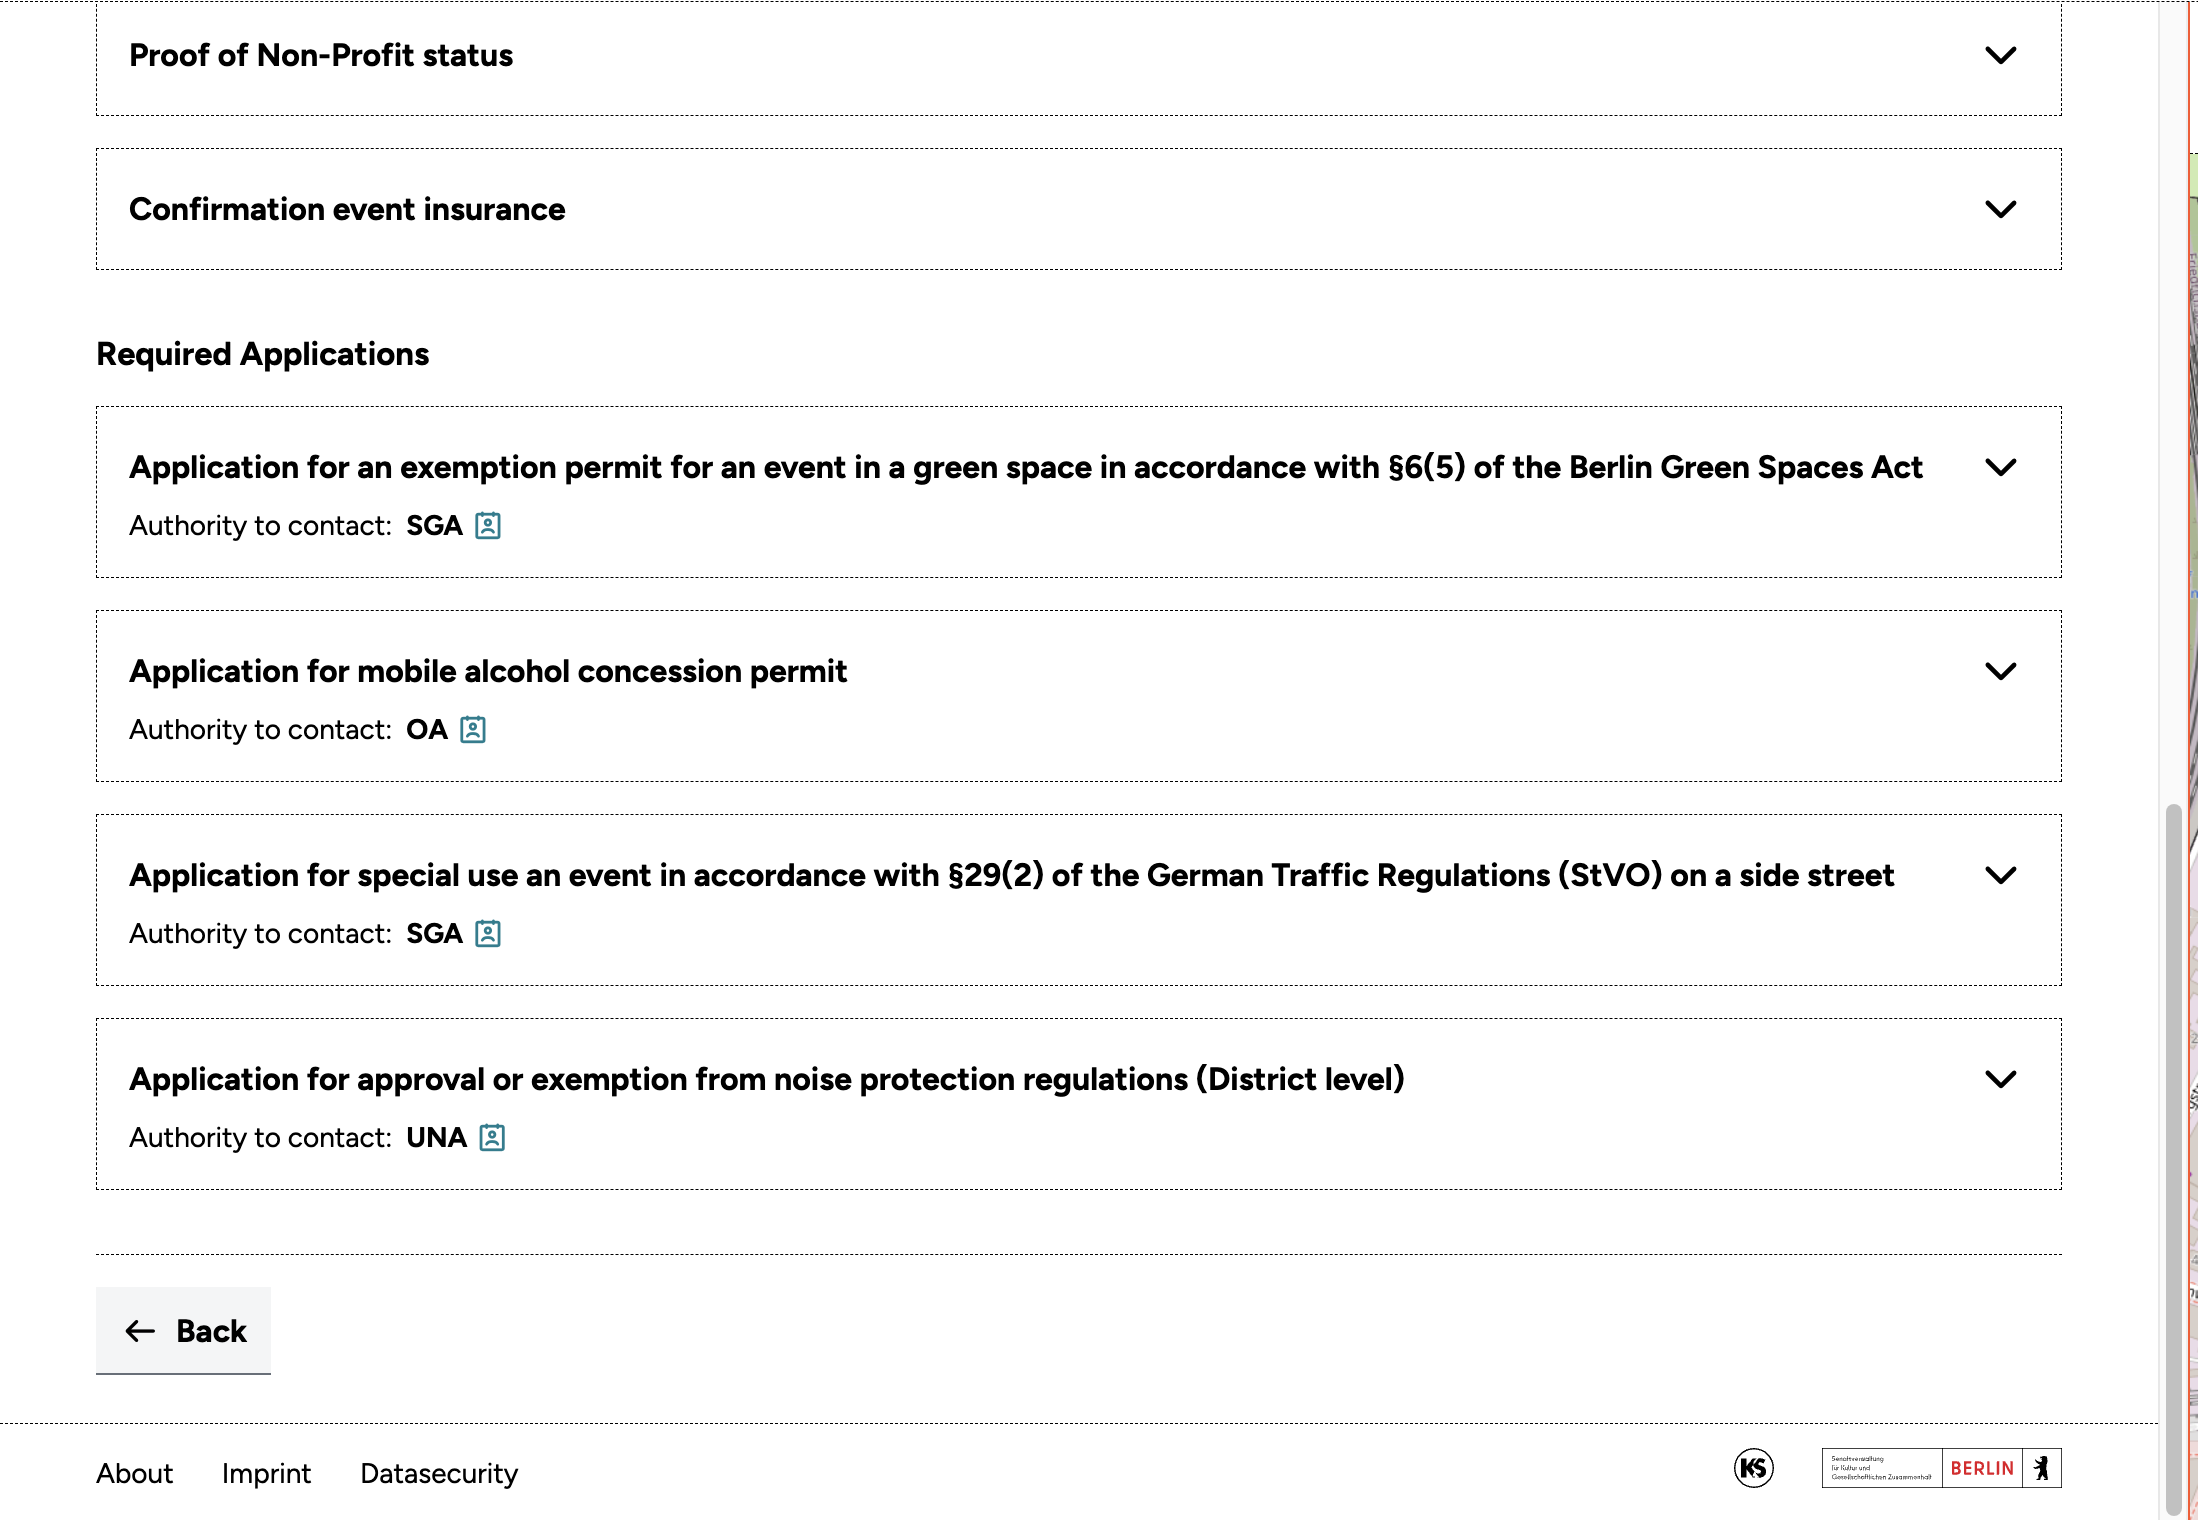The width and height of the screenshot is (2198, 1520).
Task: Expand the green space exemption permit application
Action: tap(2000, 468)
